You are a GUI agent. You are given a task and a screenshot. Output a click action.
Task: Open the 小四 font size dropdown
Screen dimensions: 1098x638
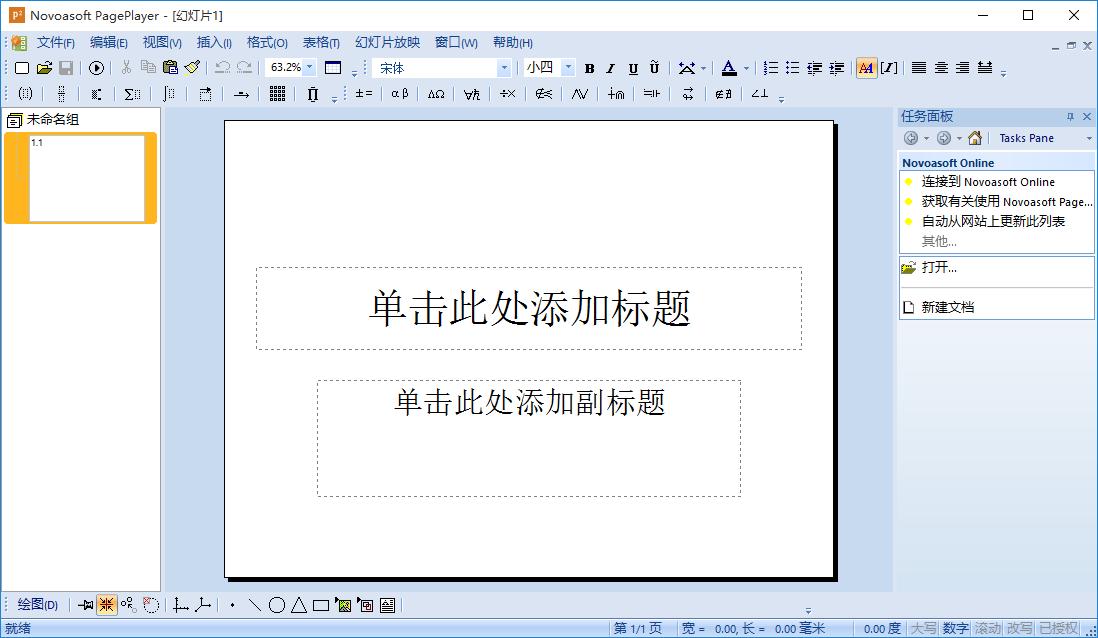[x=568, y=68]
